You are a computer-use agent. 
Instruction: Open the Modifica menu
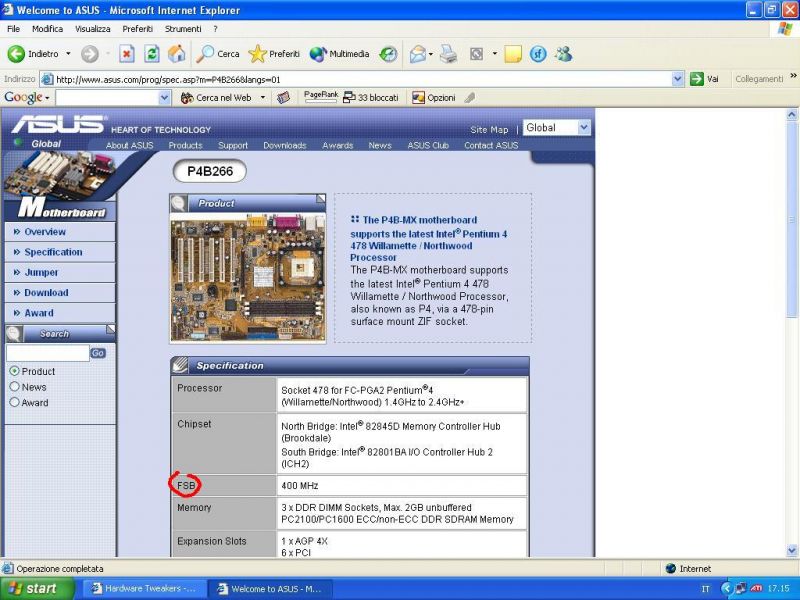[x=47, y=29]
